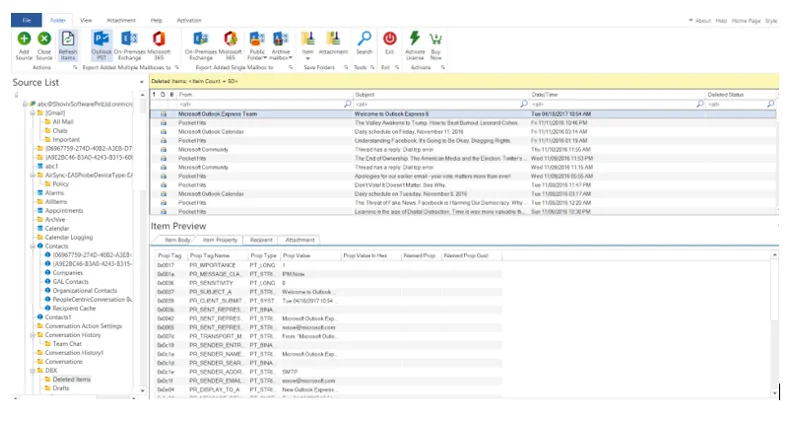Switch to the View ribbon tab
The width and height of the screenshot is (792, 438).
tap(86, 20)
